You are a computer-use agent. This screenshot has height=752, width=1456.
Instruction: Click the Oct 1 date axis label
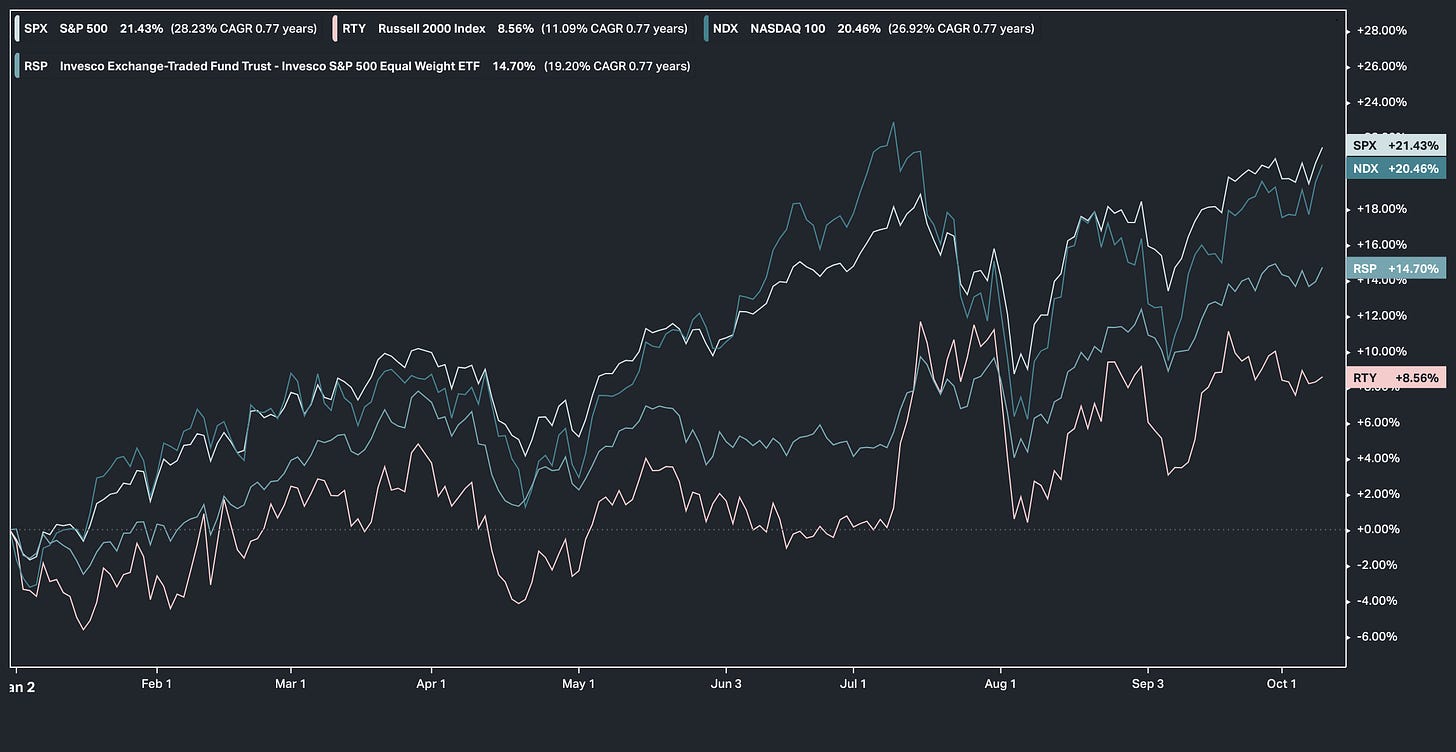coord(1280,684)
